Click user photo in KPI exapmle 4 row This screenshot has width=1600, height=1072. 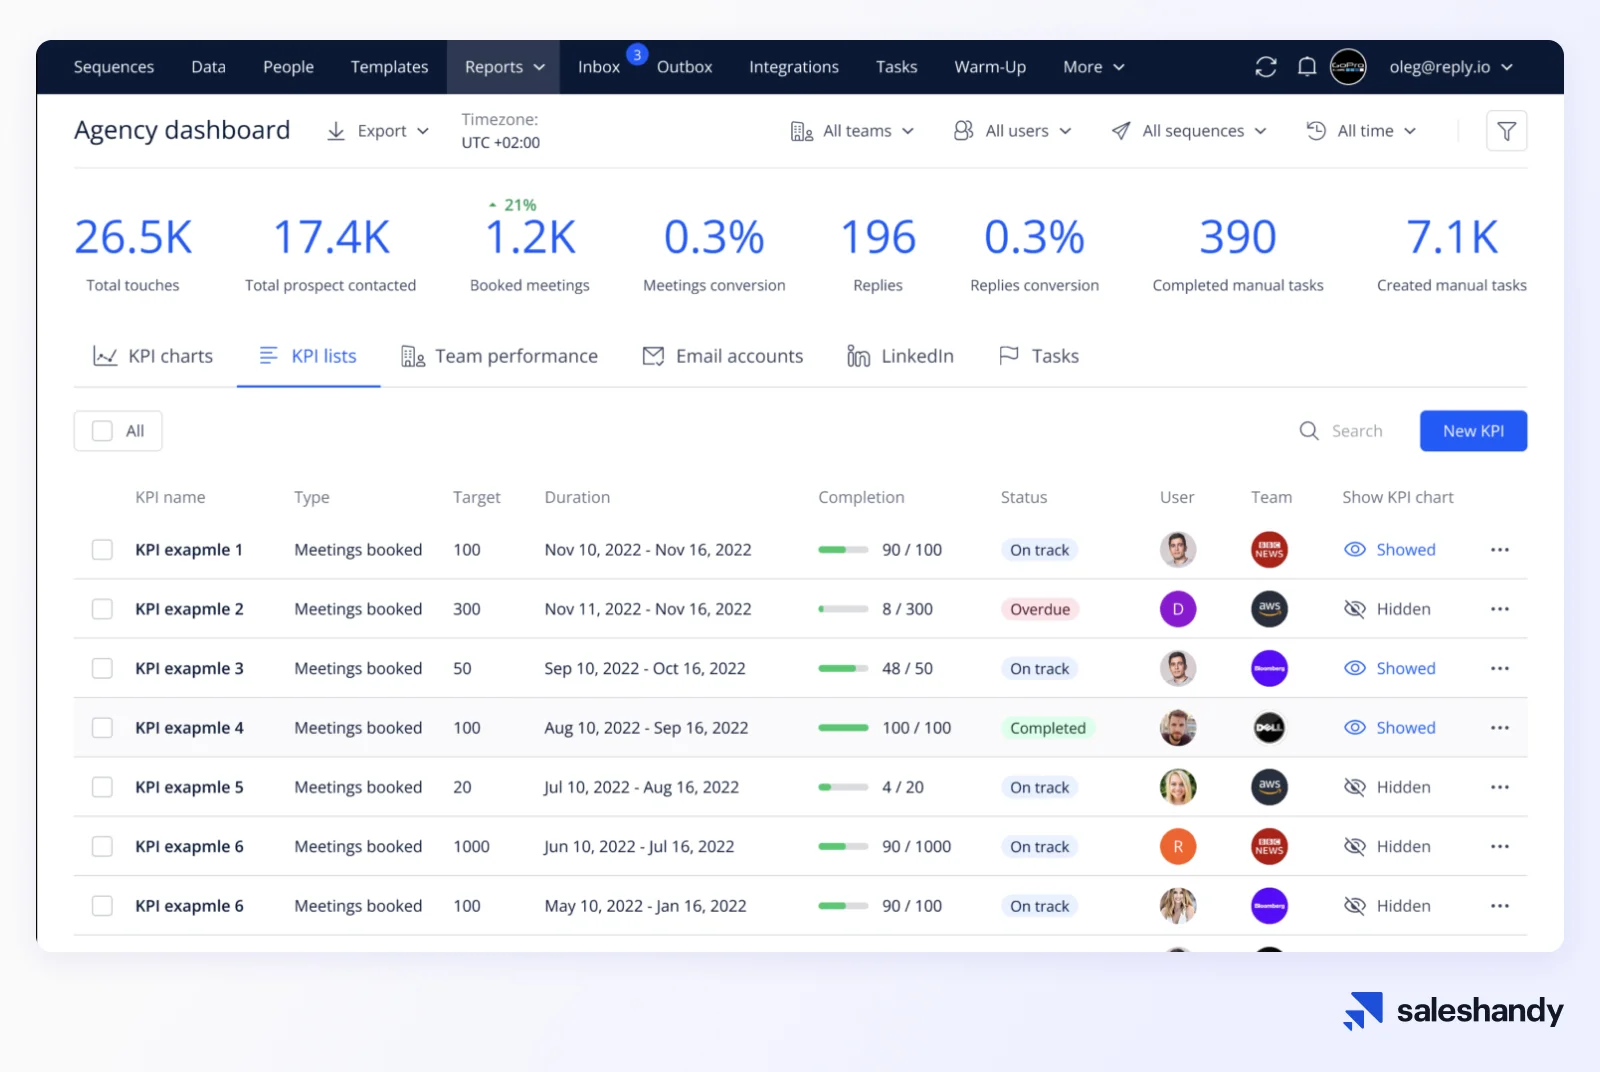1178,728
